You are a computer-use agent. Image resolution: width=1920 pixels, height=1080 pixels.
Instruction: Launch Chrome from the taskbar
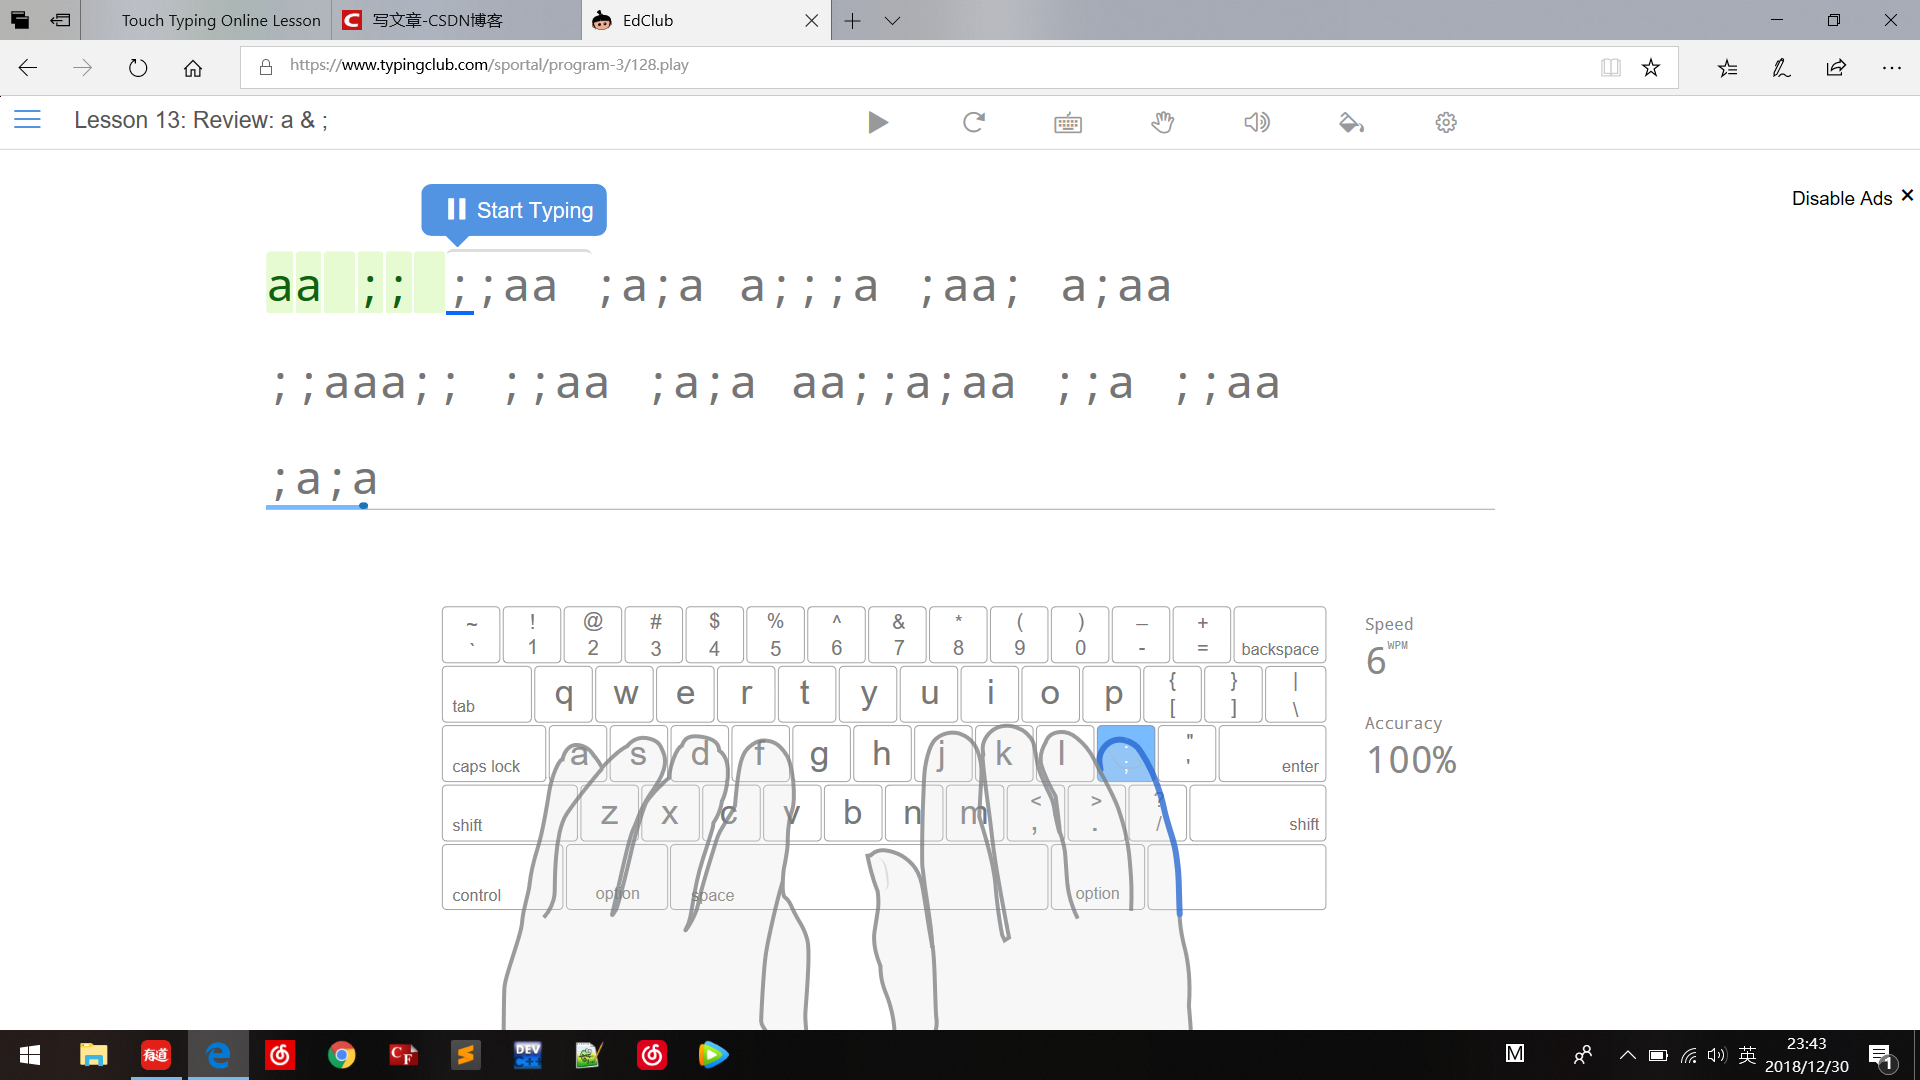coord(341,1055)
